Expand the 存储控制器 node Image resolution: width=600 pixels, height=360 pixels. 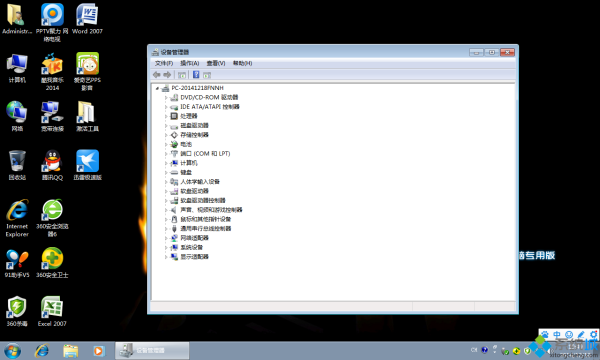(166, 135)
